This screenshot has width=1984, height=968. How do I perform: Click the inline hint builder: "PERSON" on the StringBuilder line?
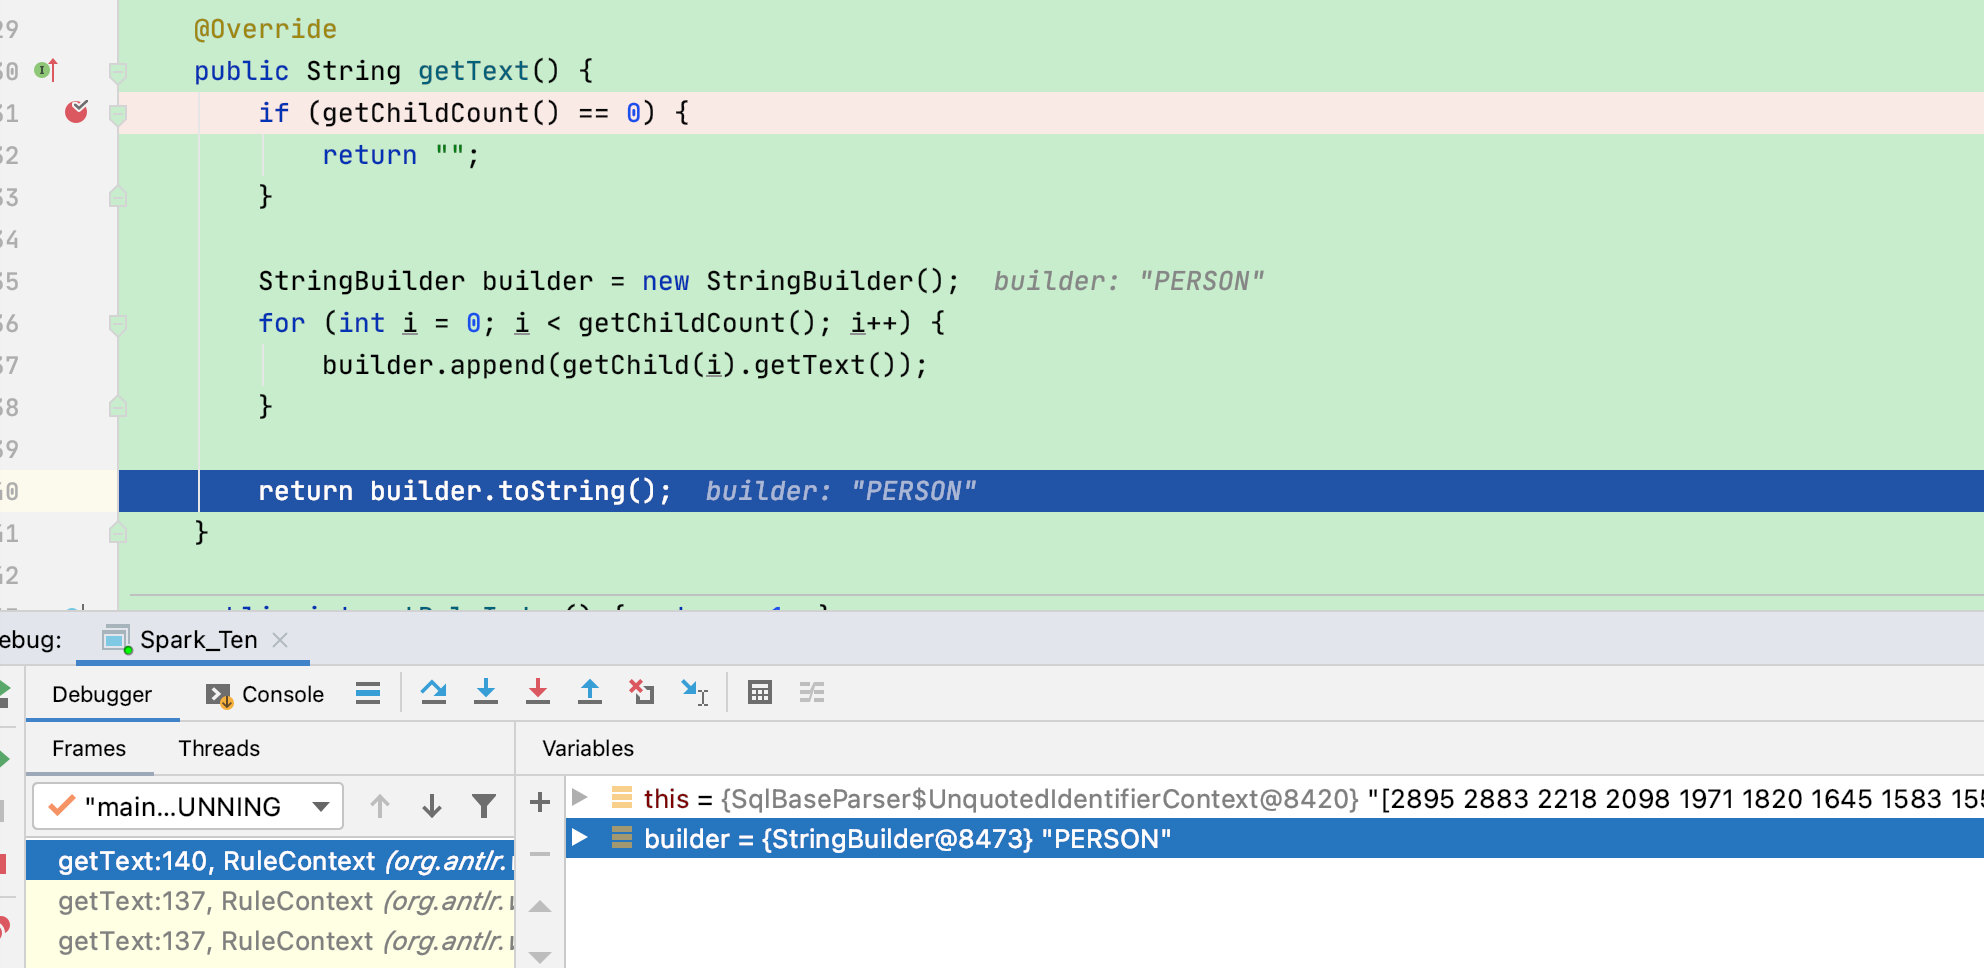(x=1129, y=281)
